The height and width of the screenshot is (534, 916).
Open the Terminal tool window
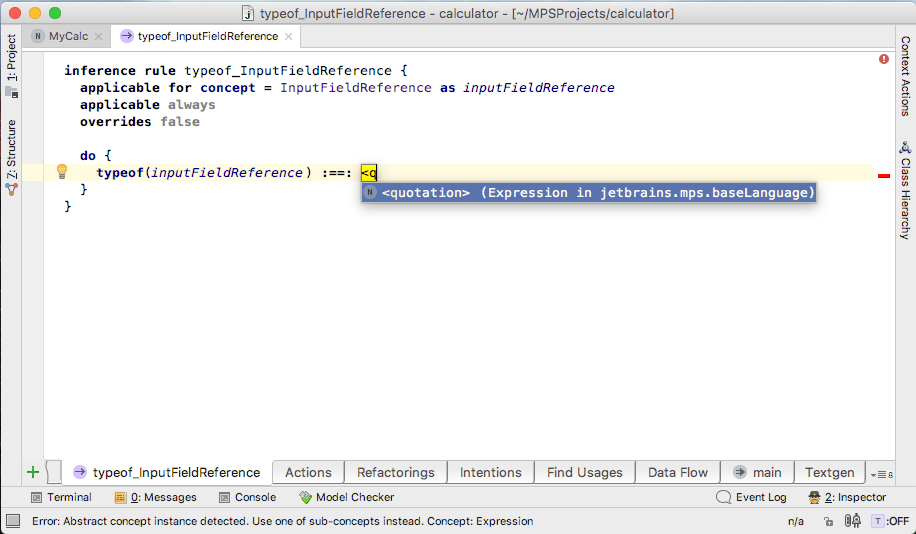click(x=61, y=497)
